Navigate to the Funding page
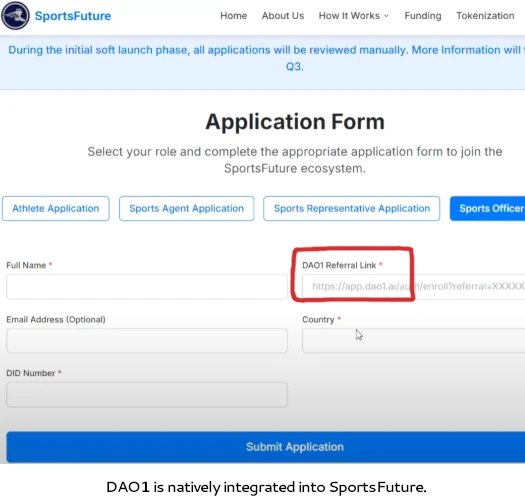 423,16
